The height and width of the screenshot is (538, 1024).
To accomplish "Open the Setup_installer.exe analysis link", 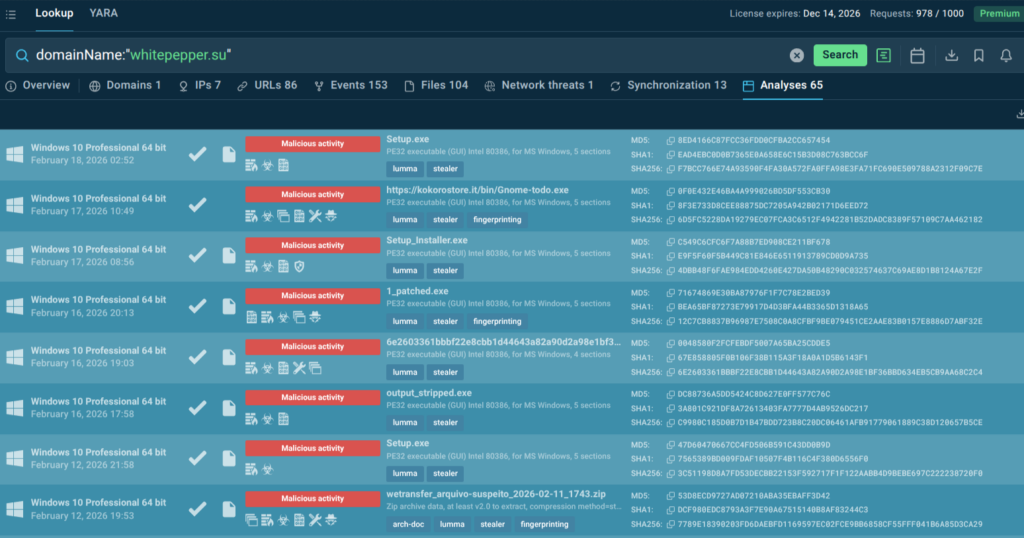I will click(427, 241).
